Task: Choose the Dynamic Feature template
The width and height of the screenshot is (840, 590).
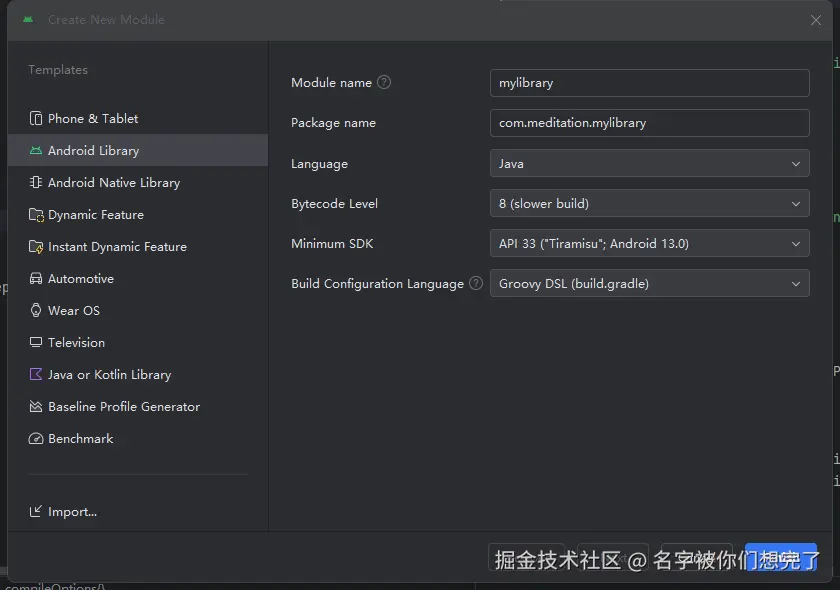Action: tap(138, 215)
